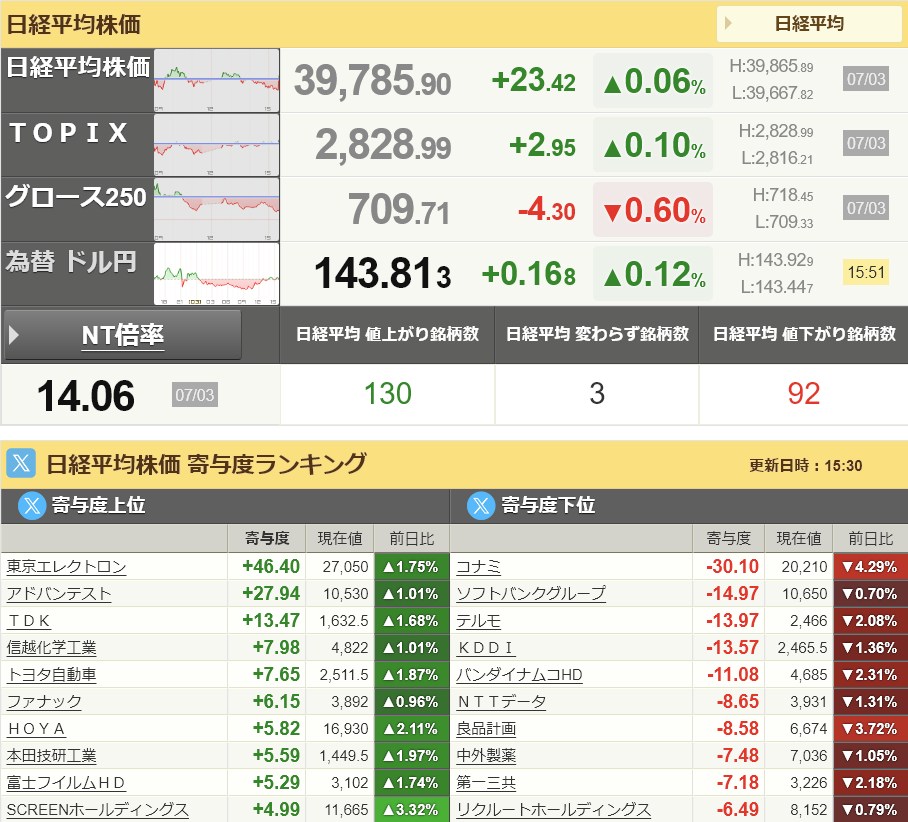Viewport: 908px width, 822px height.
Task: Click the 27,050 price for 東京エレクトロン
Action: click(345, 567)
